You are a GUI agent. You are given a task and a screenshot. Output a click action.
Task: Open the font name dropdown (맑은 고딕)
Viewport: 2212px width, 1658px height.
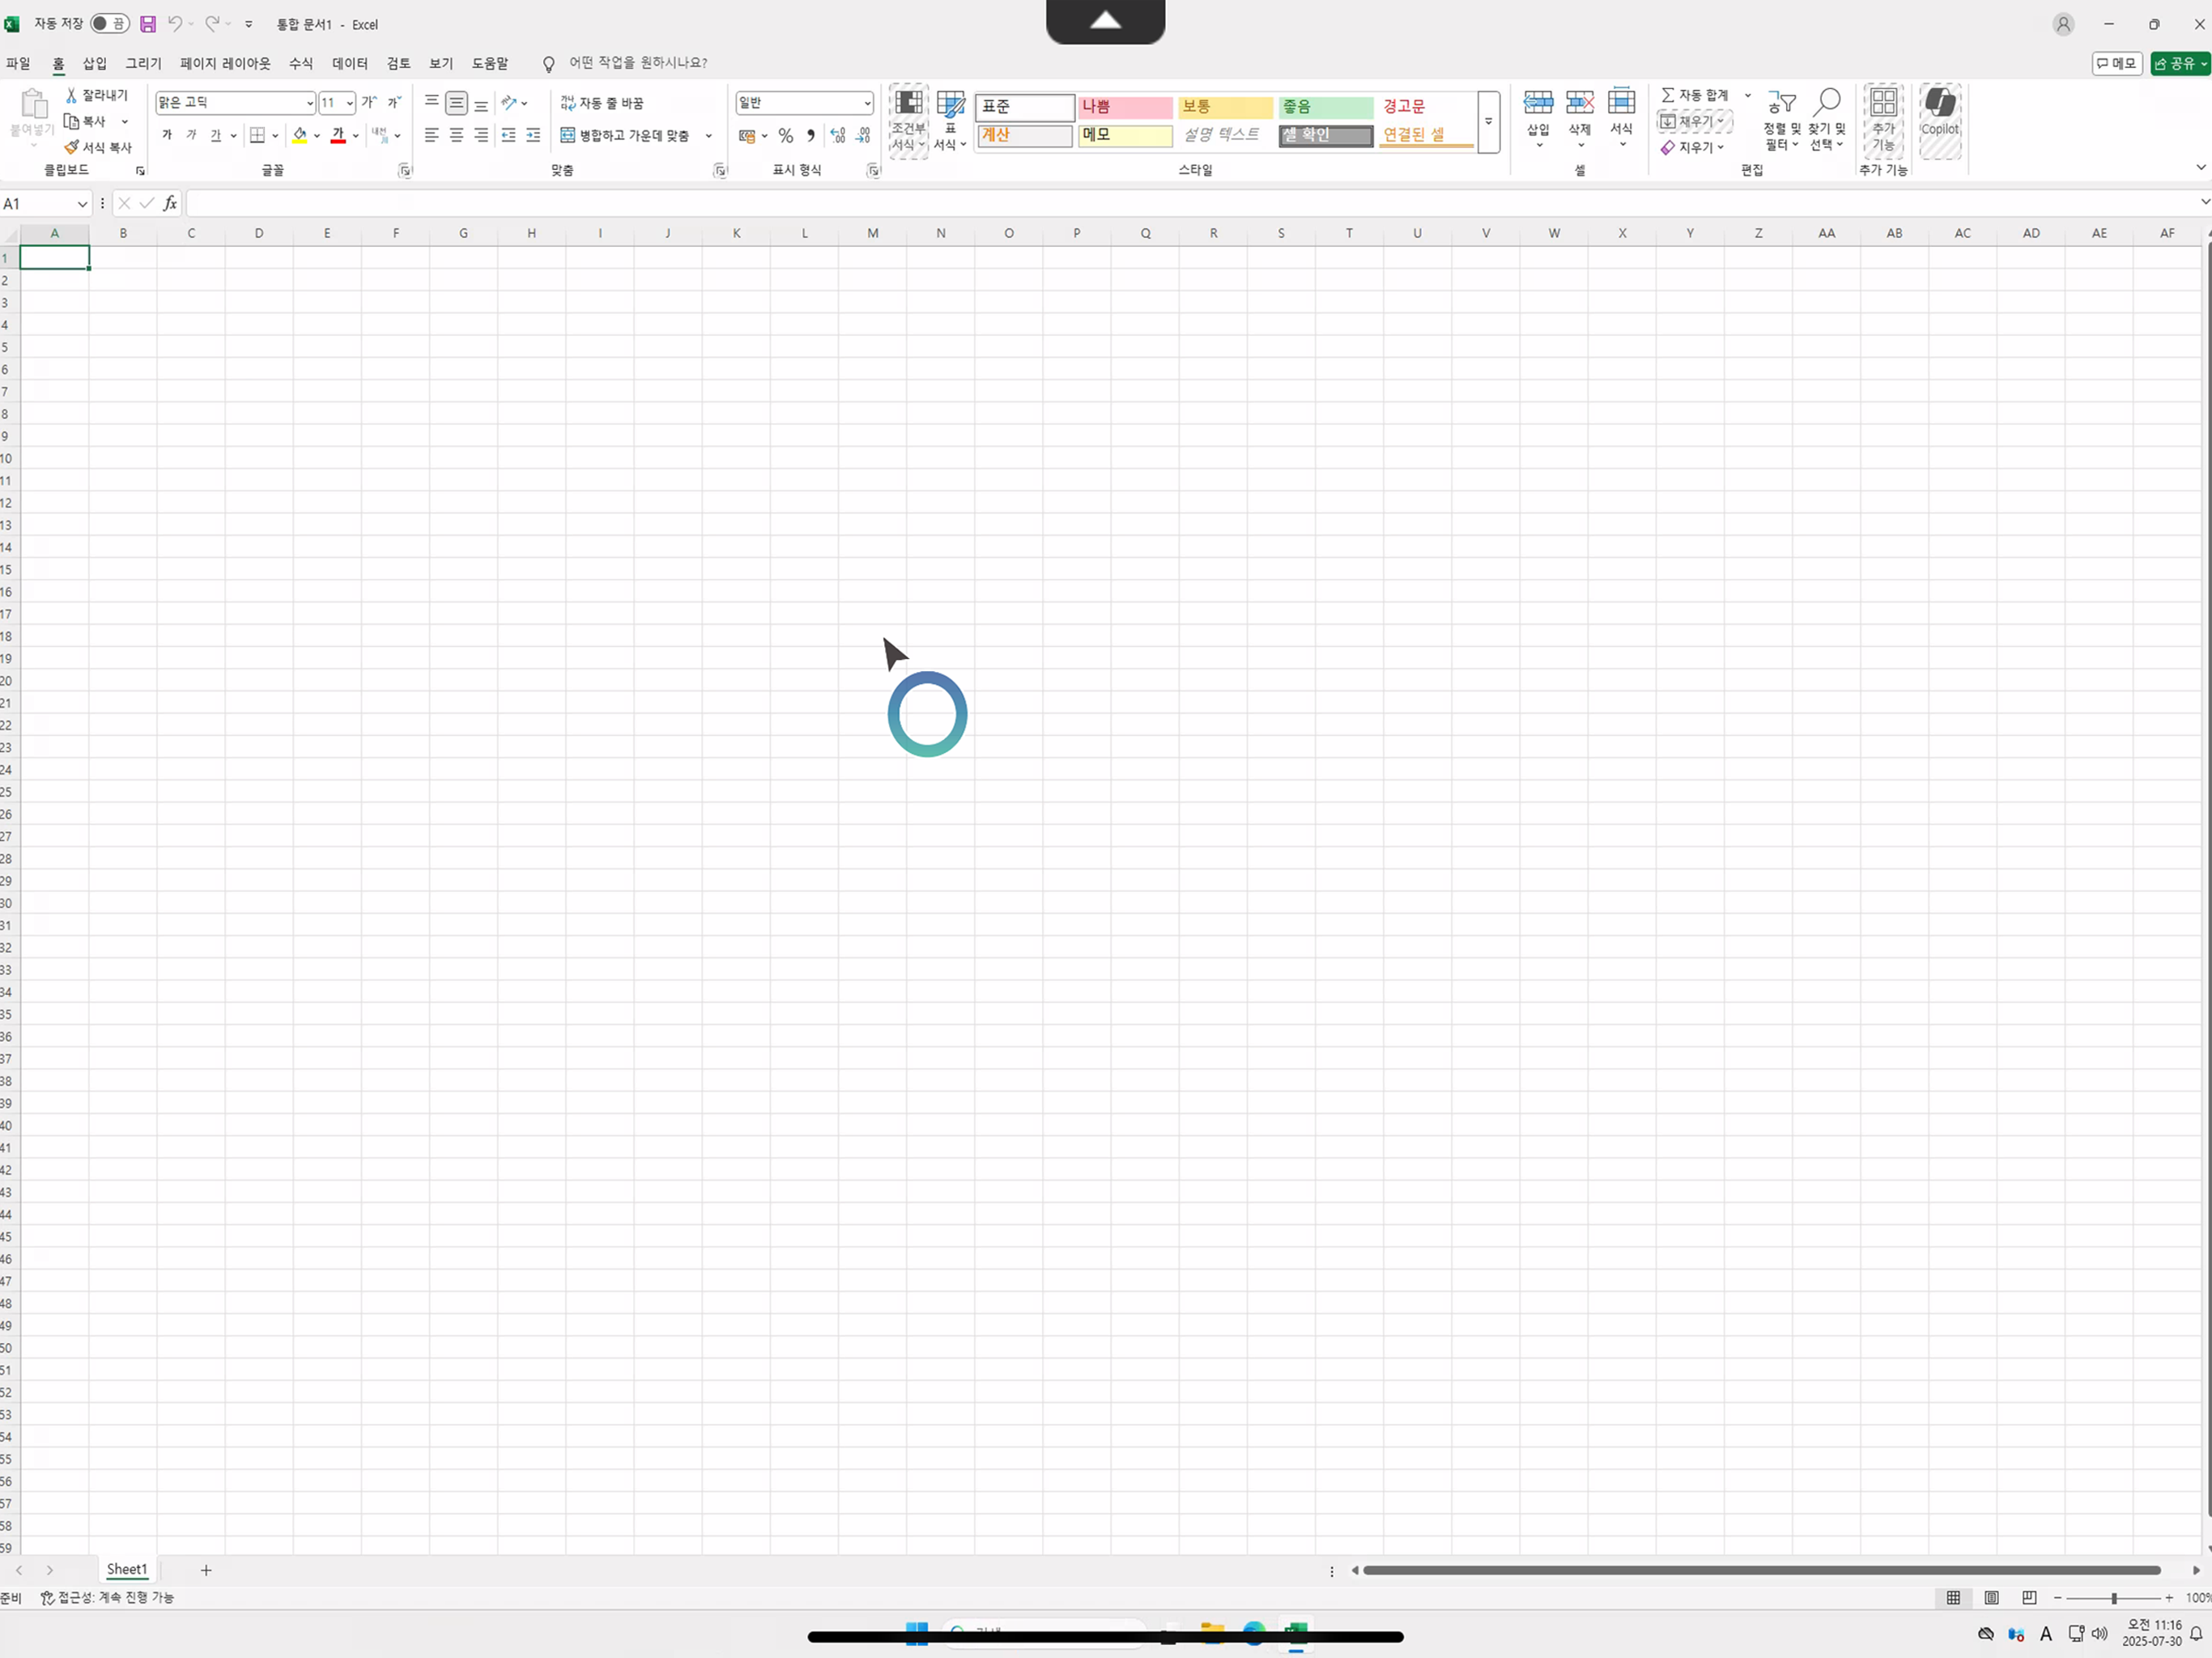[x=310, y=103]
